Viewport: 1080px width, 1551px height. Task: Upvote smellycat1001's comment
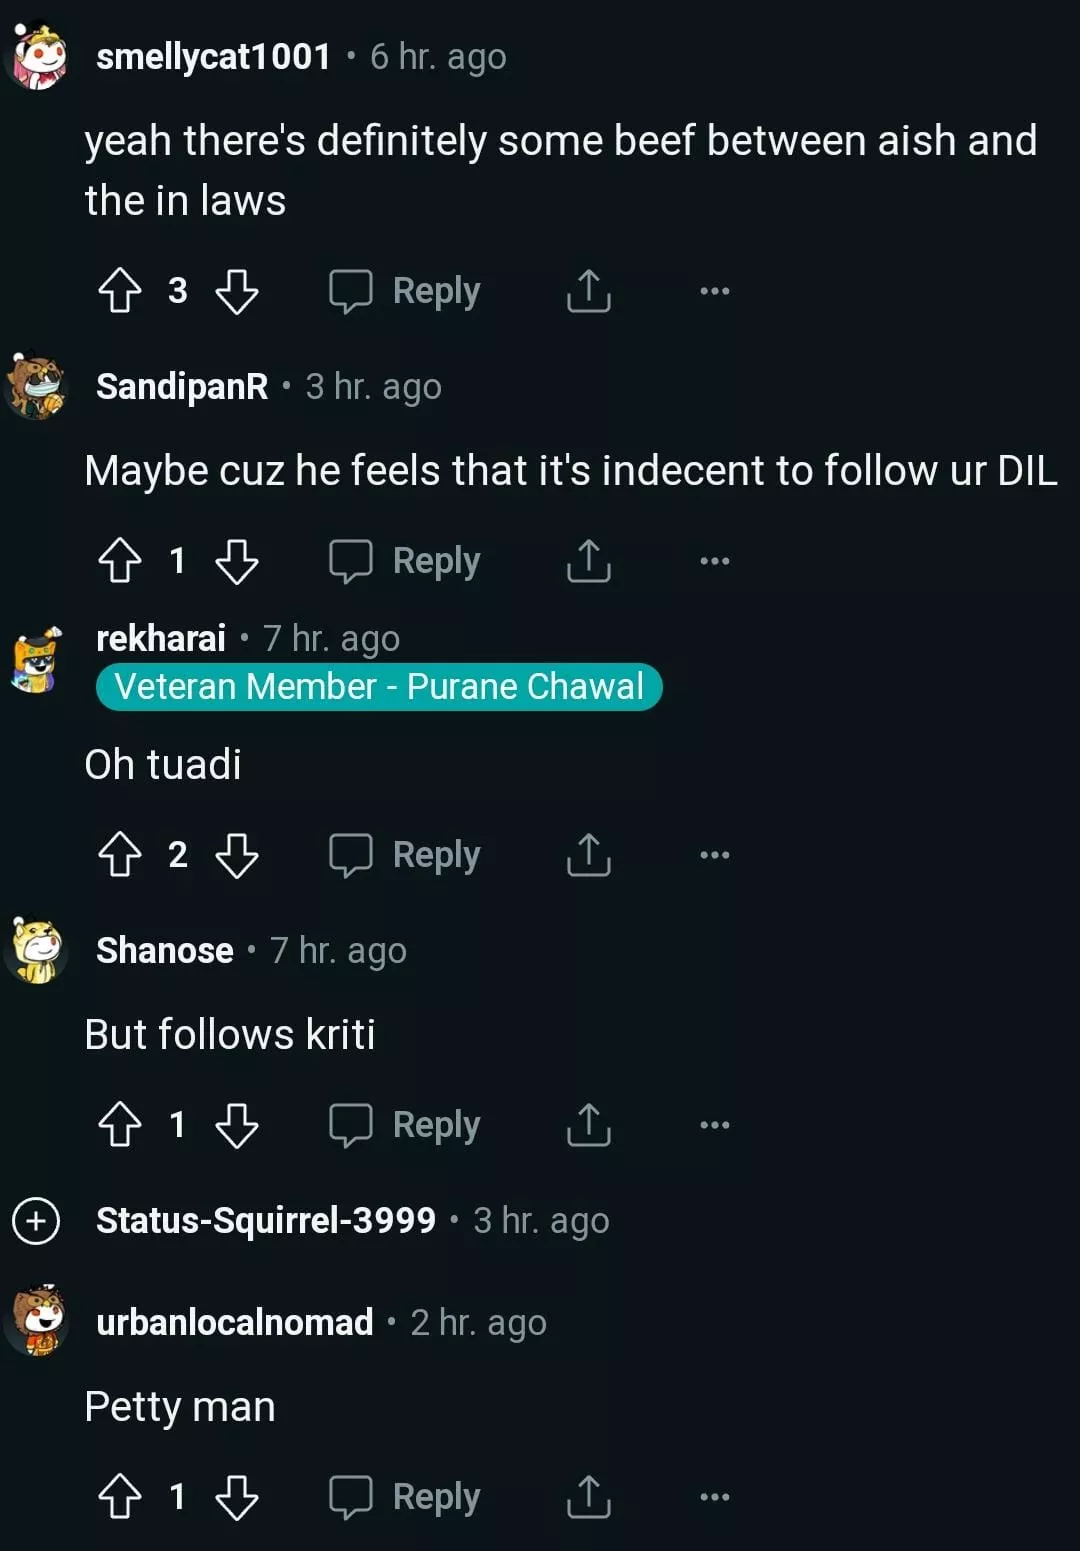point(120,291)
